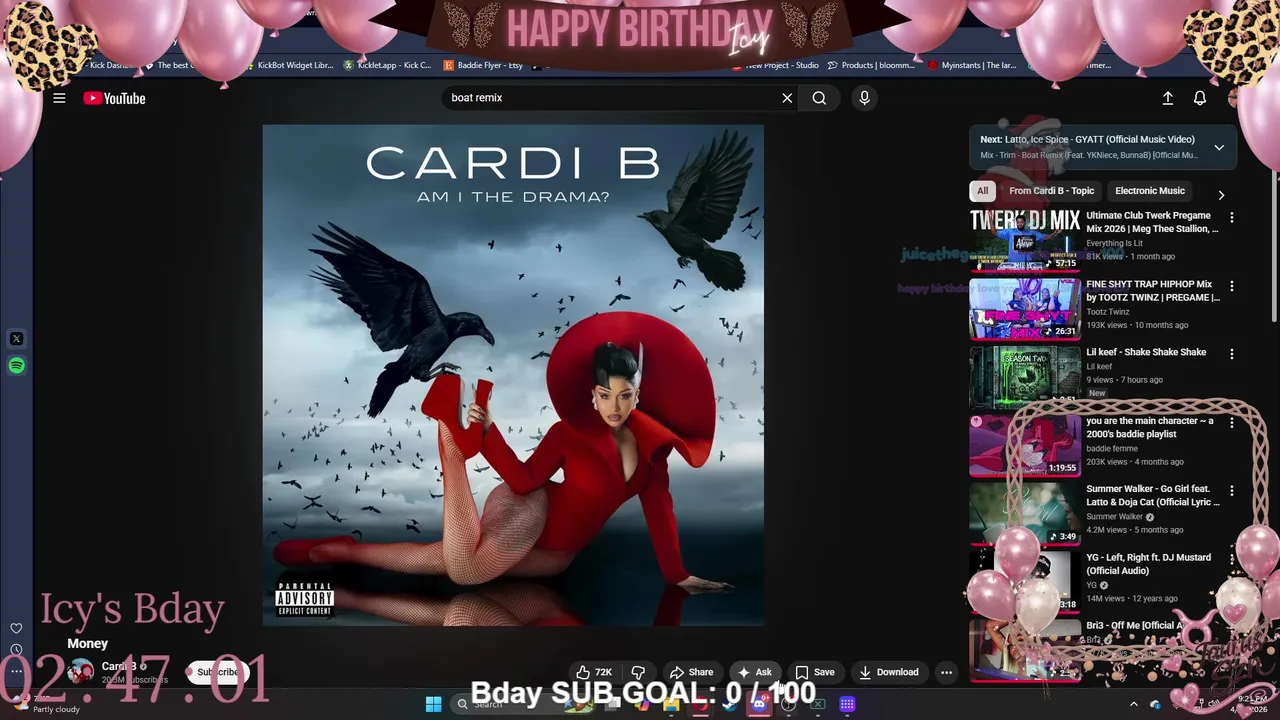Open TWERK DJ MIX thumbnail 57:15
Viewport: 1280px width, 720px height.
(1025, 241)
